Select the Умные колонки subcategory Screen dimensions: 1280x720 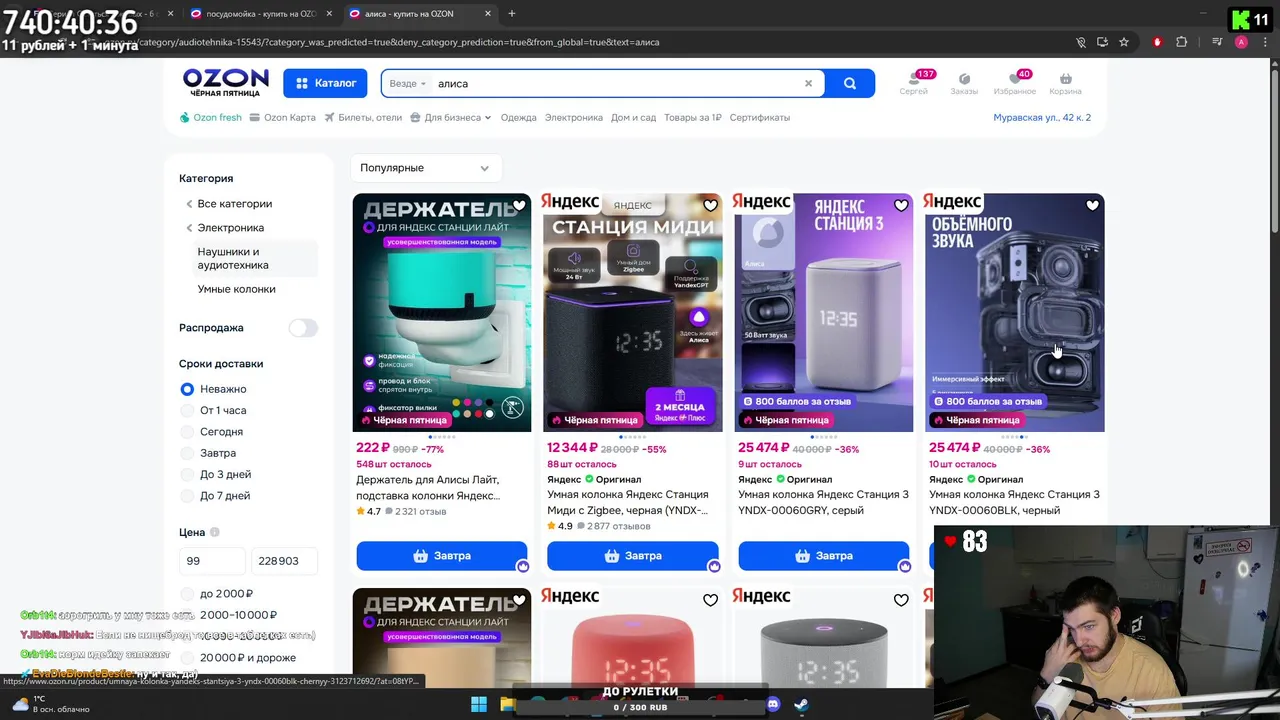coord(236,289)
